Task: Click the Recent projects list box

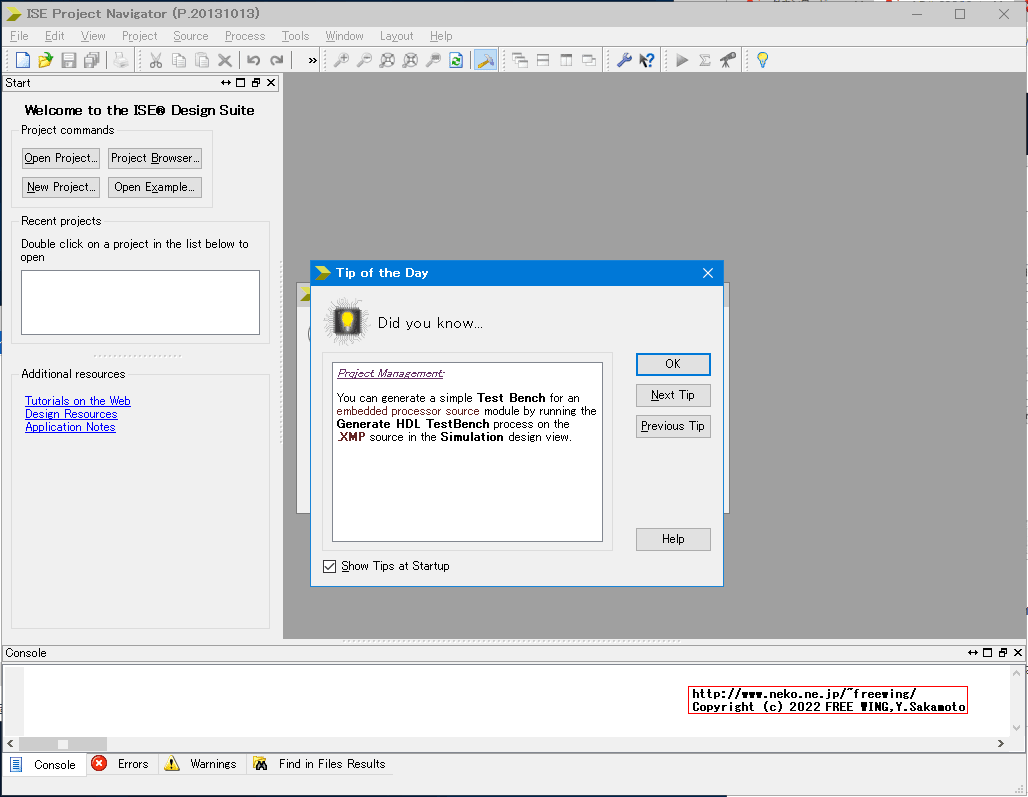Action: pyautogui.click(x=140, y=302)
